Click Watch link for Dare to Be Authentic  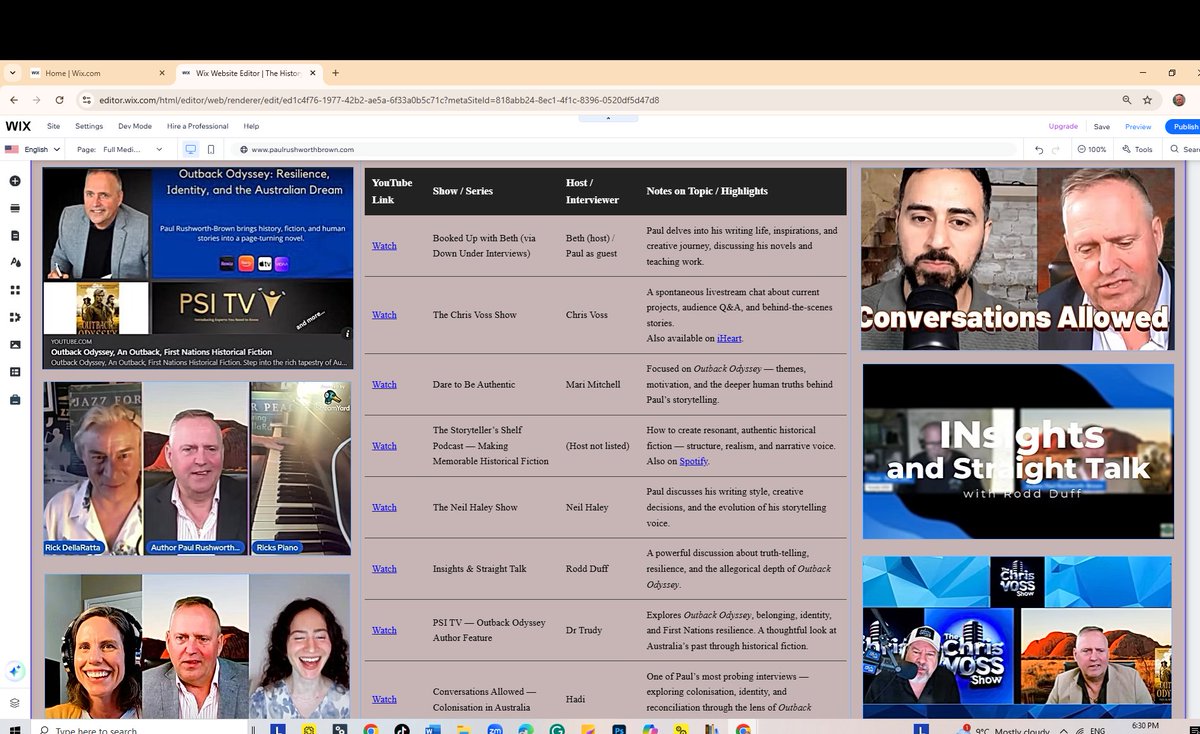click(x=384, y=384)
